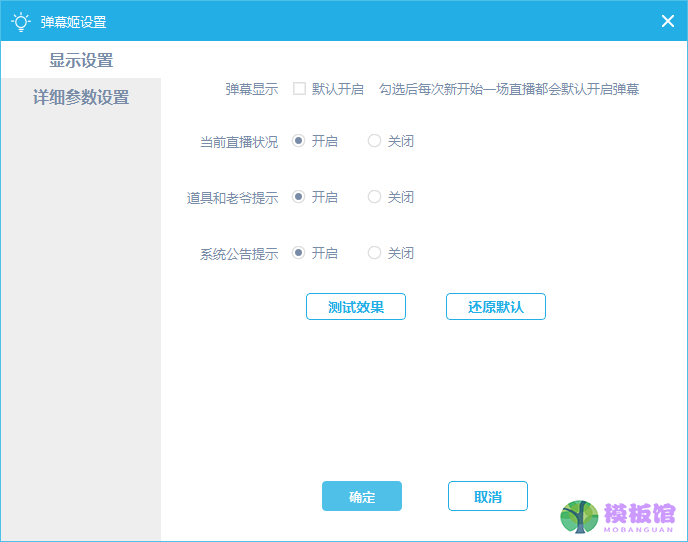The image size is (688, 542).
Task: Confirm settings with 确定 button
Action: (362, 496)
